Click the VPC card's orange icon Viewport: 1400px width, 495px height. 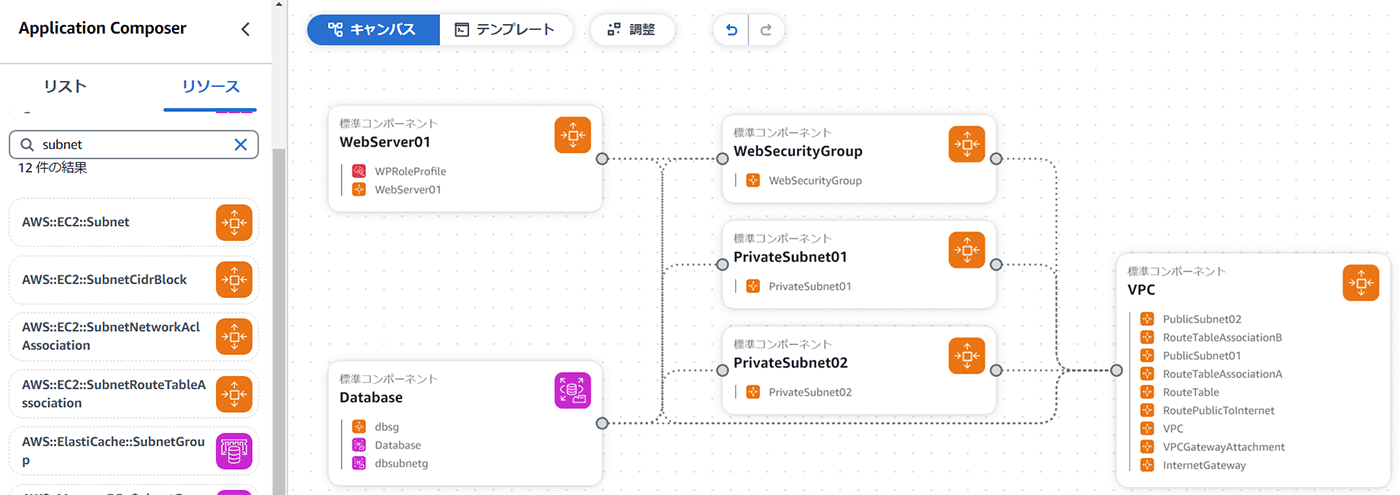[1360, 283]
